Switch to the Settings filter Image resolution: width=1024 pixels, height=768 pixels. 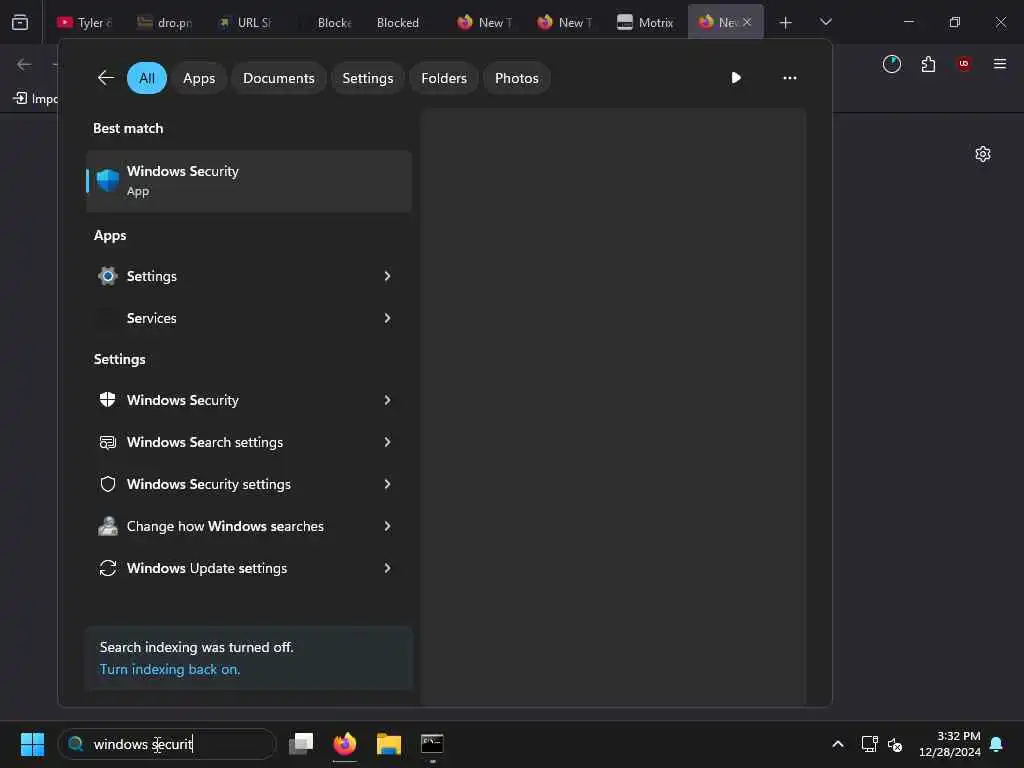pyautogui.click(x=368, y=78)
